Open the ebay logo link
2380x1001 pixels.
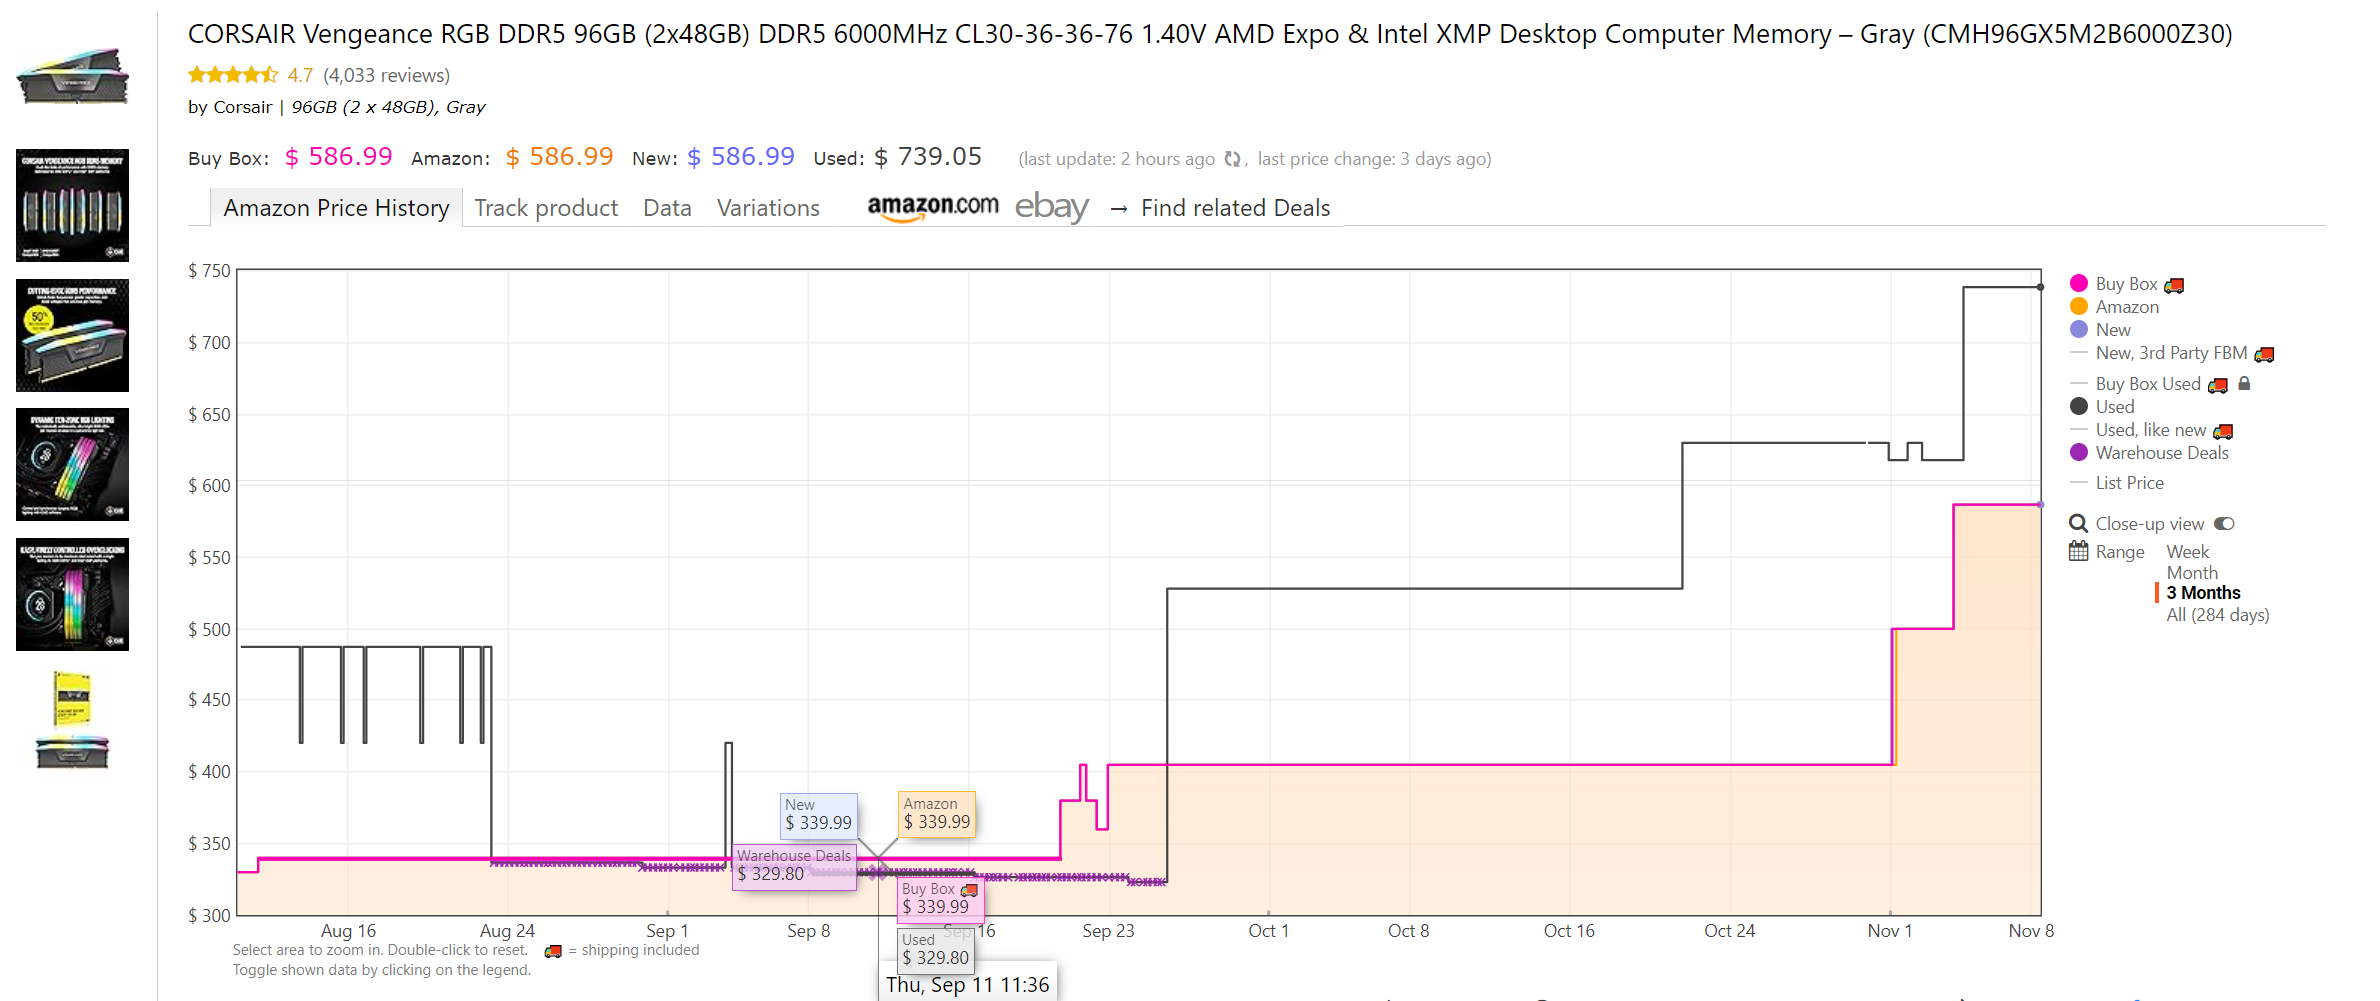pos(1052,207)
